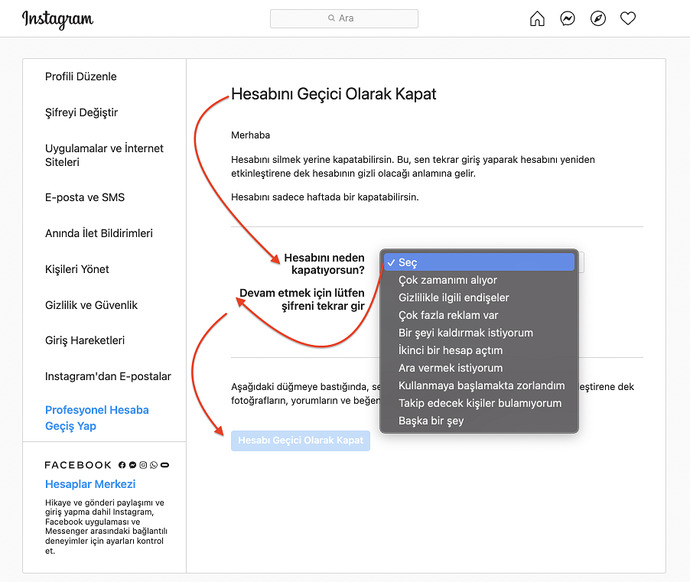
Task: Choose 'Gizlilikle ilgili endişeler' reason
Action: (x=479, y=297)
